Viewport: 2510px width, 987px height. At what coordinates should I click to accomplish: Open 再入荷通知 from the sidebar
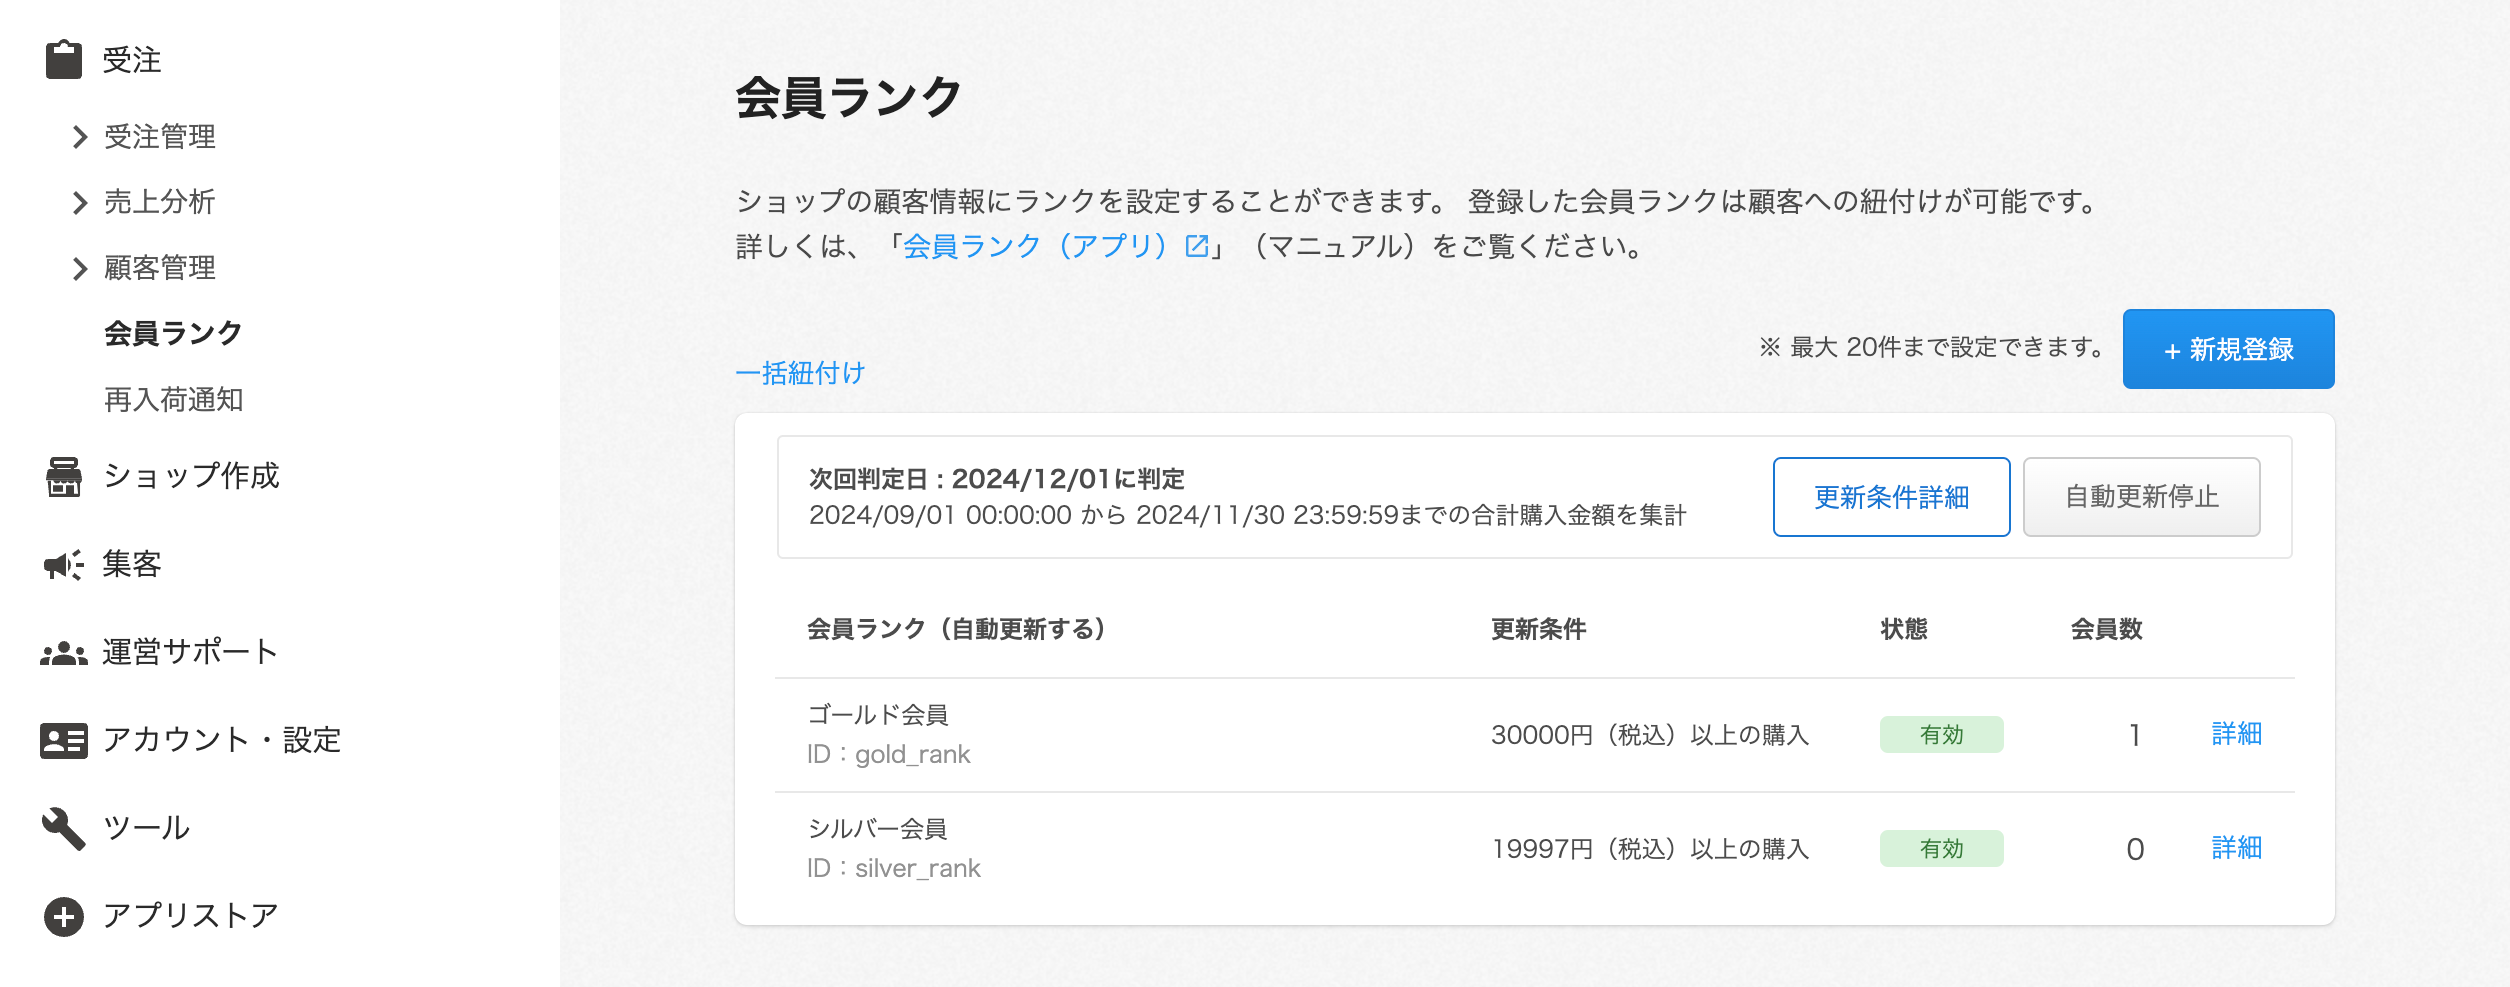[x=173, y=400]
